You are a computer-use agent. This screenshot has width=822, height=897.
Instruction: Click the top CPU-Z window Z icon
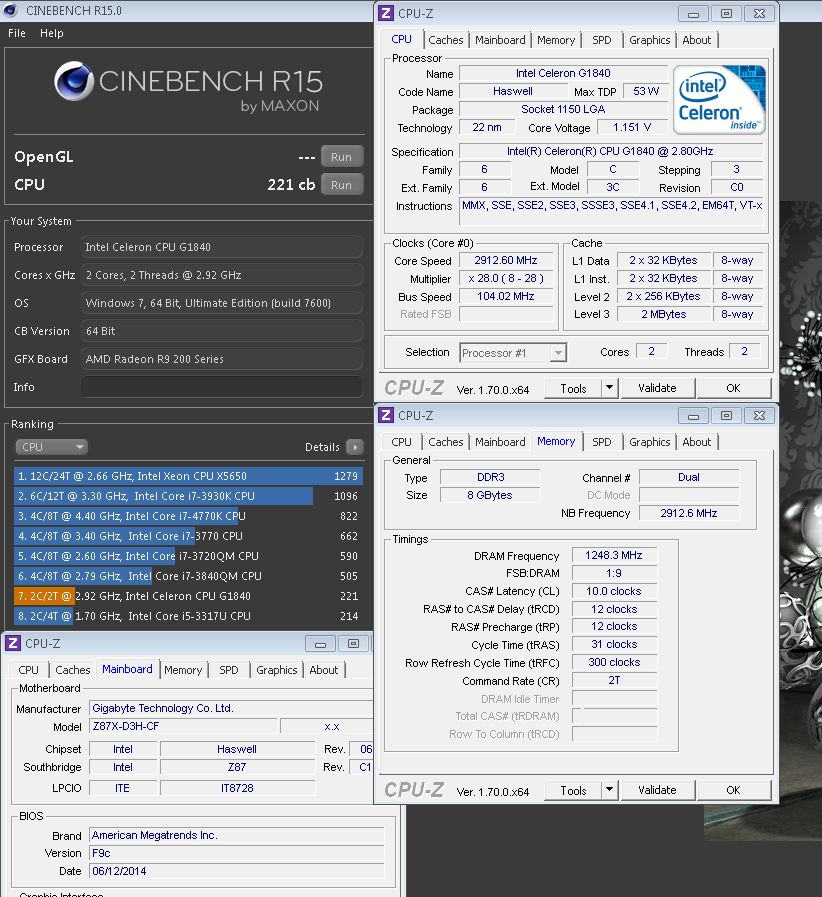click(x=386, y=13)
